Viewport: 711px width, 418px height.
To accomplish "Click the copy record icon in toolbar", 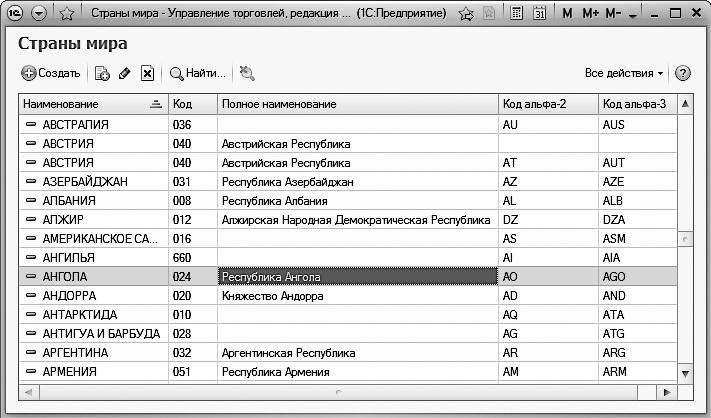I will 102,73.
